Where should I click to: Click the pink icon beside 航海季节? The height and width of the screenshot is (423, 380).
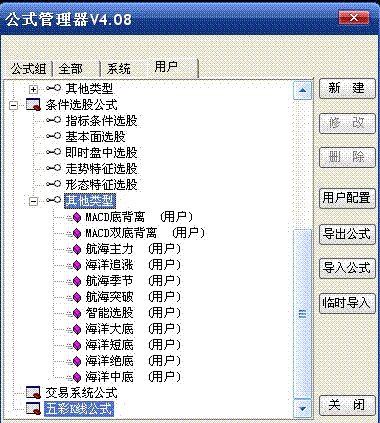coord(77,281)
